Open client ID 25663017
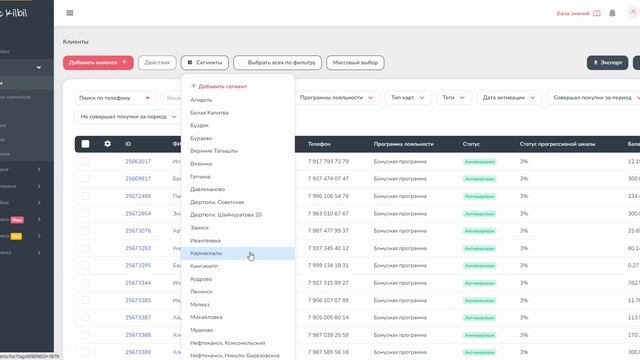Image resolution: width=640 pixels, height=360 pixels. (x=138, y=162)
